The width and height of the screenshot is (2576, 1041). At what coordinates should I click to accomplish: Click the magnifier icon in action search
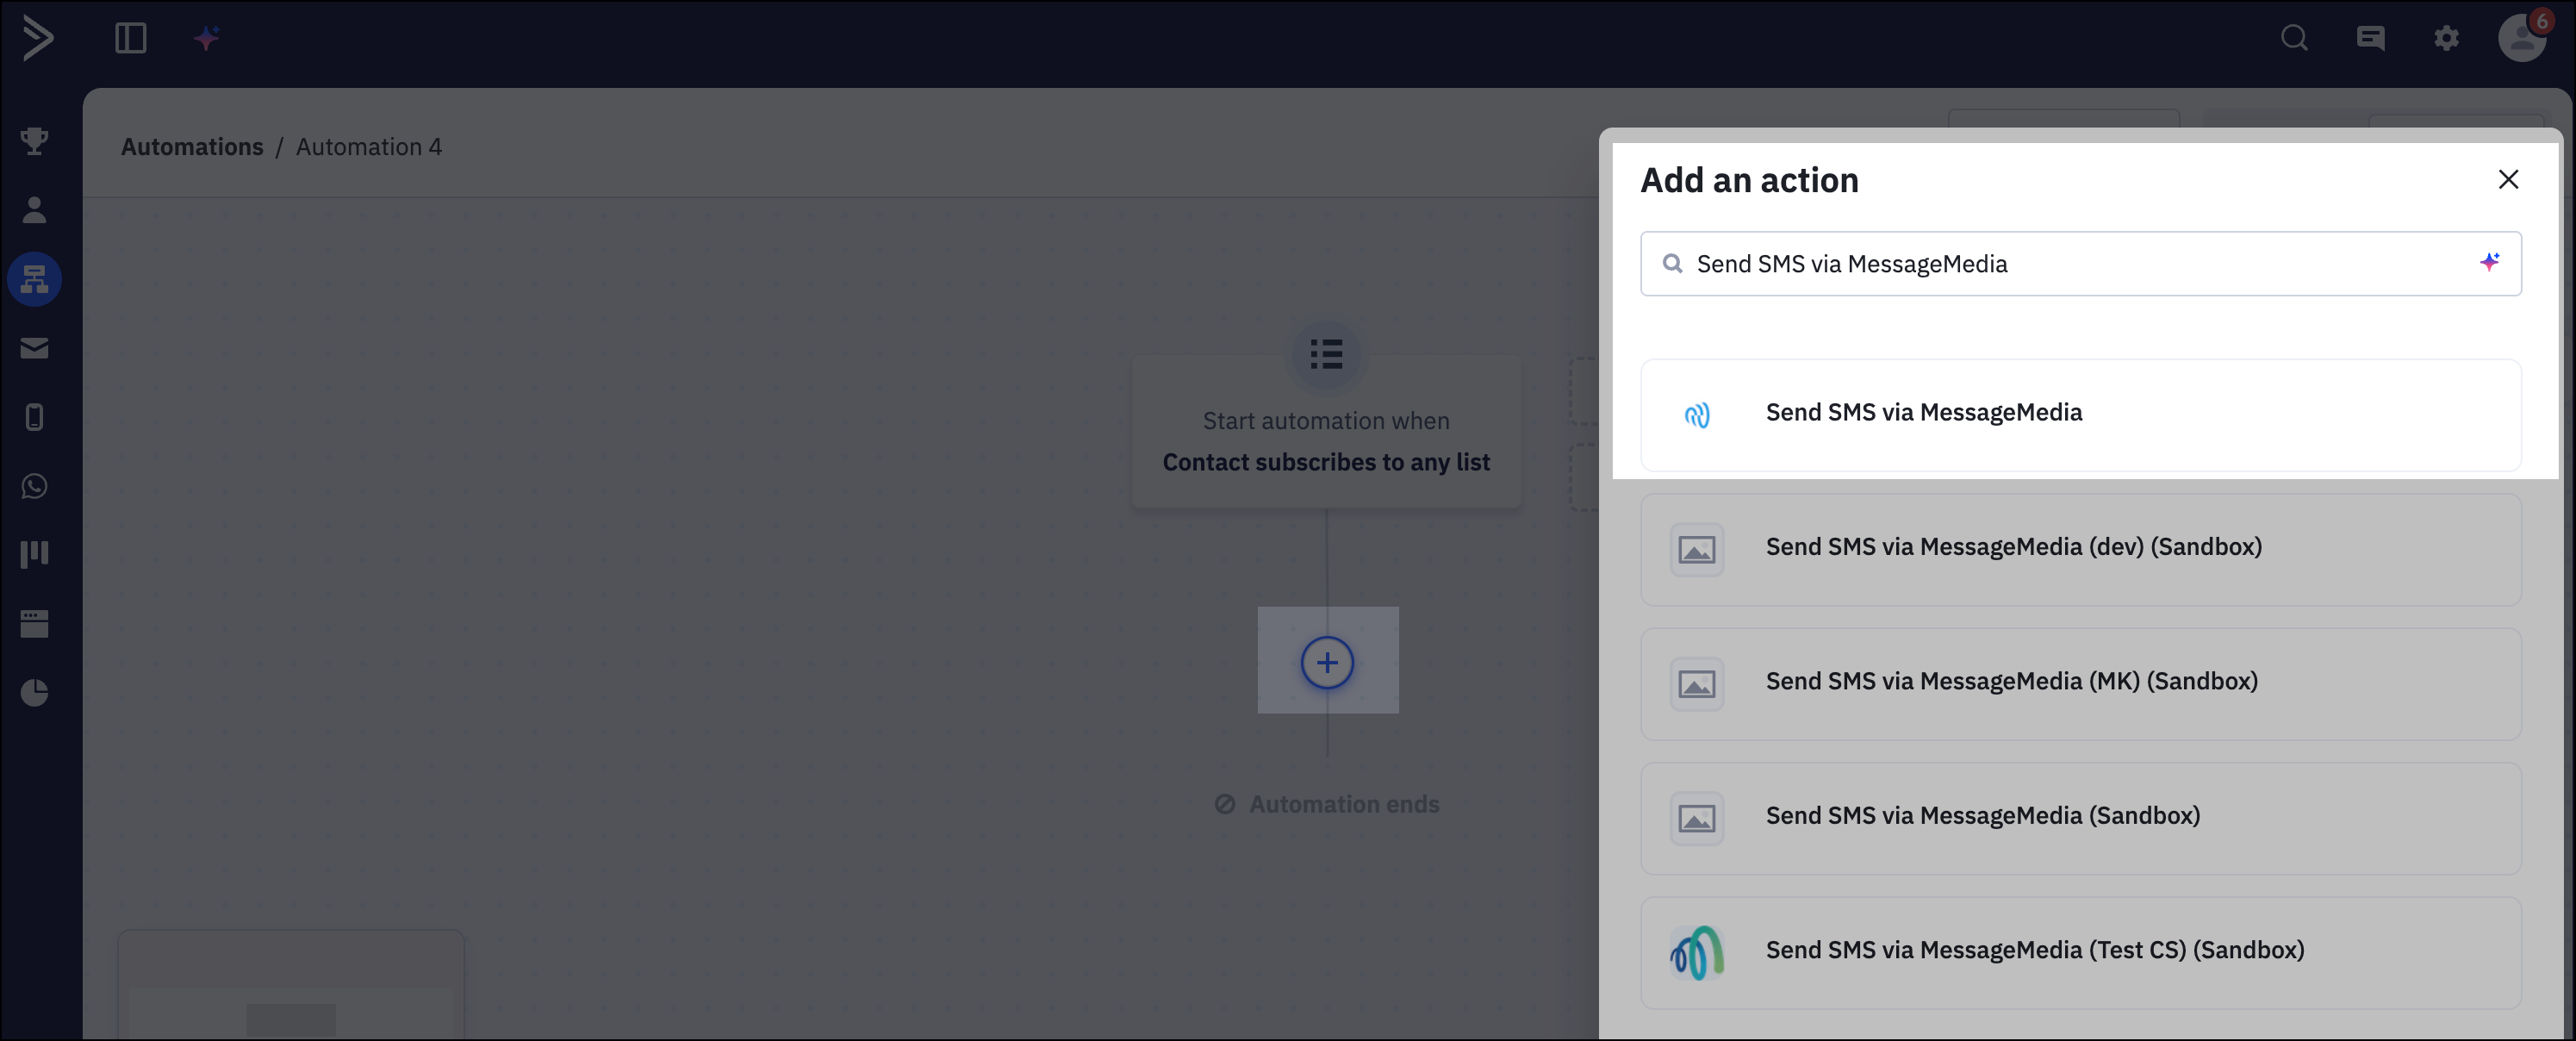[x=1672, y=264]
